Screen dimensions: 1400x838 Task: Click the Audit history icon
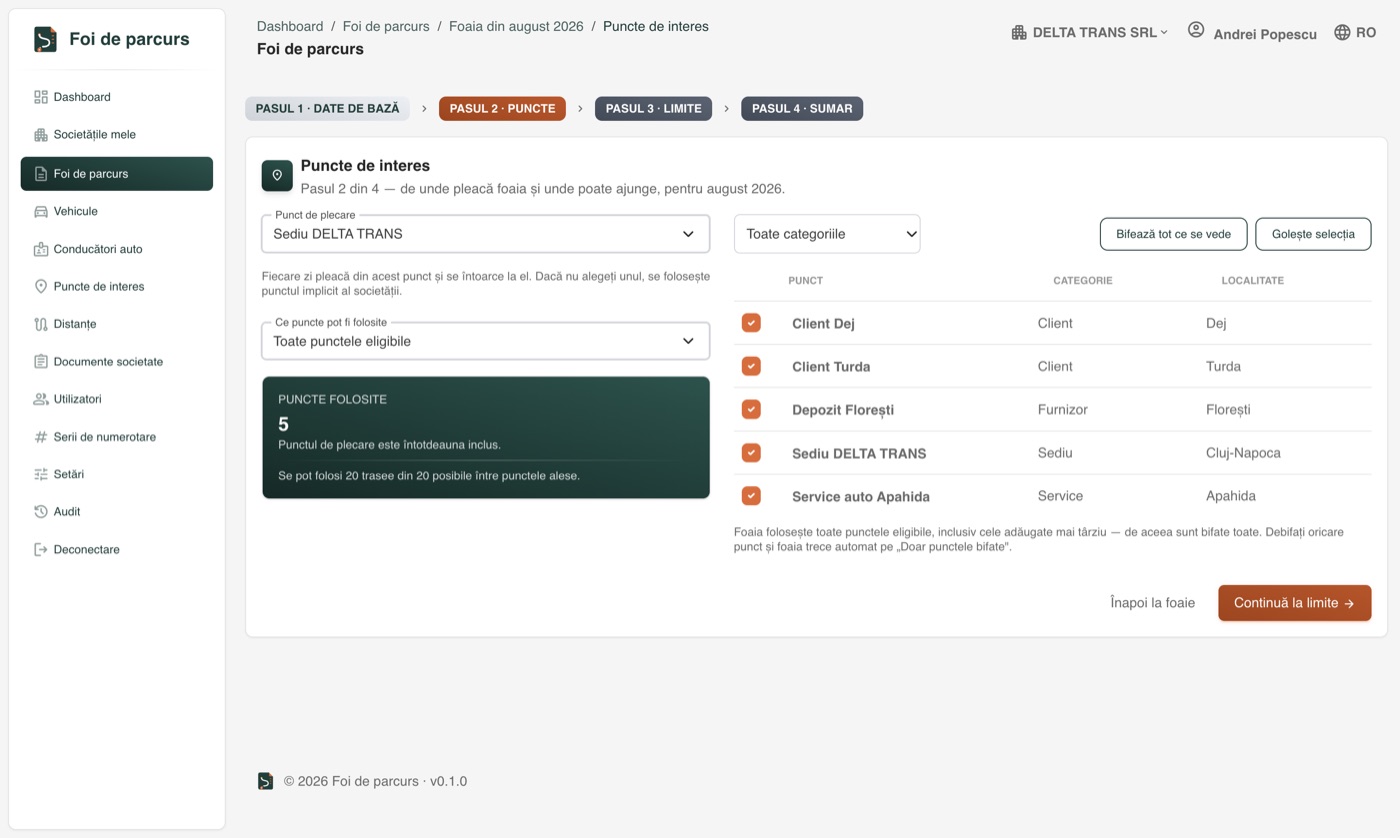point(41,512)
